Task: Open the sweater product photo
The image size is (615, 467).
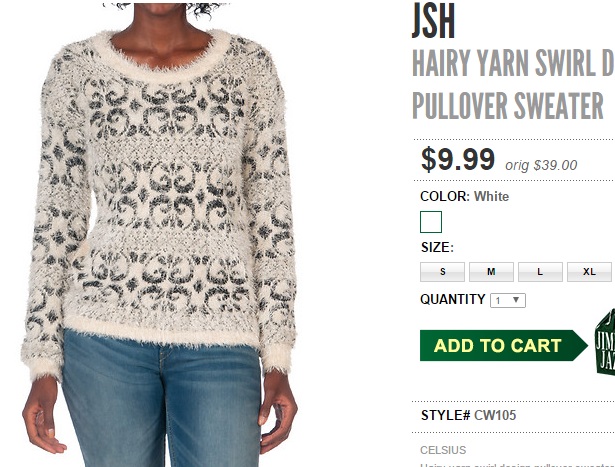Action: click(x=160, y=234)
